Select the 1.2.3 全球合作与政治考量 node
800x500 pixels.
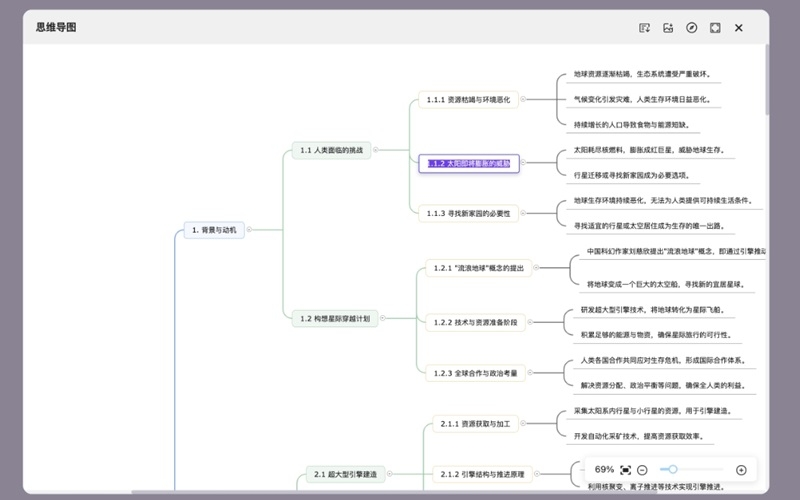pos(476,373)
